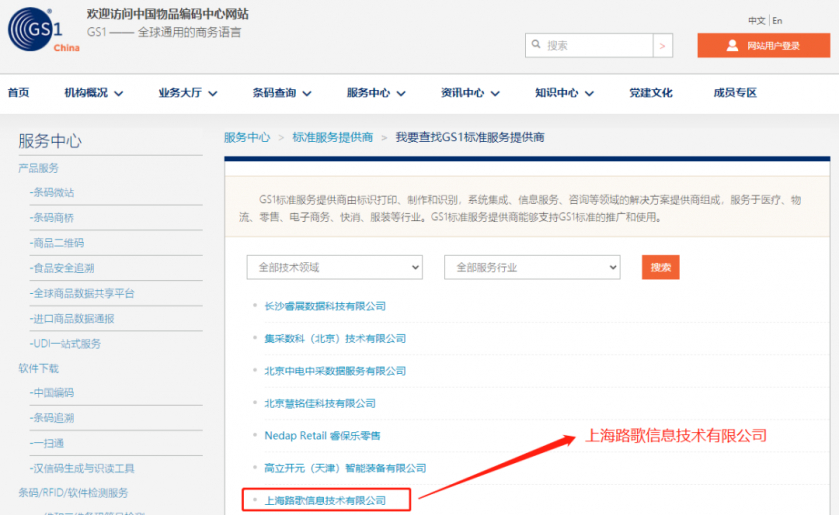Open the 成员专区 menu item

(735, 93)
